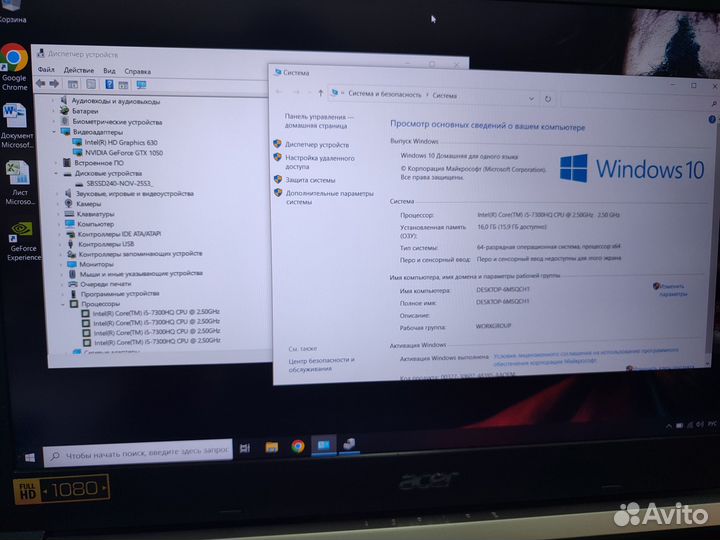Click the monitor scan icon in Device Manager toolbar
The width and height of the screenshot is (720, 540).
tap(141, 85)
